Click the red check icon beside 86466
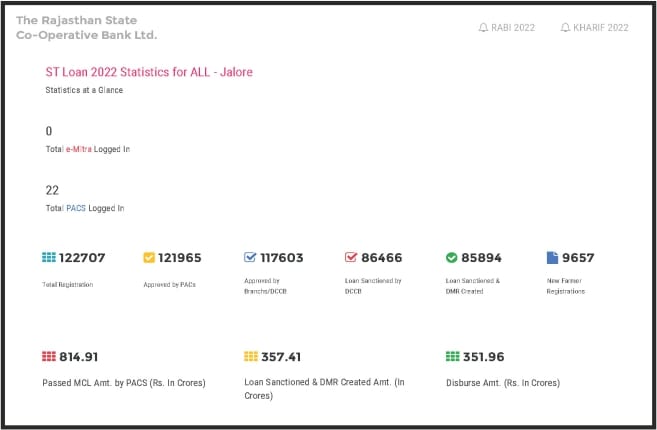 [x=350, y=258]
